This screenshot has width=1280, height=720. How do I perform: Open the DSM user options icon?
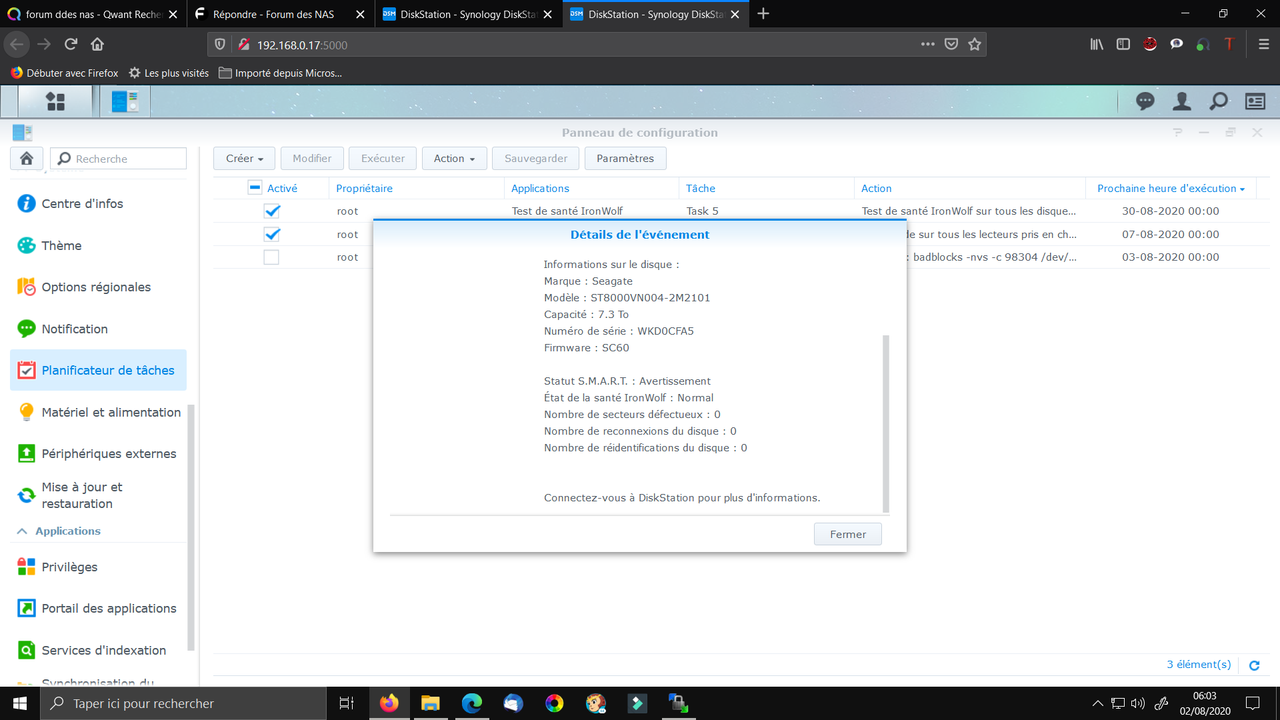[1182, 102]
